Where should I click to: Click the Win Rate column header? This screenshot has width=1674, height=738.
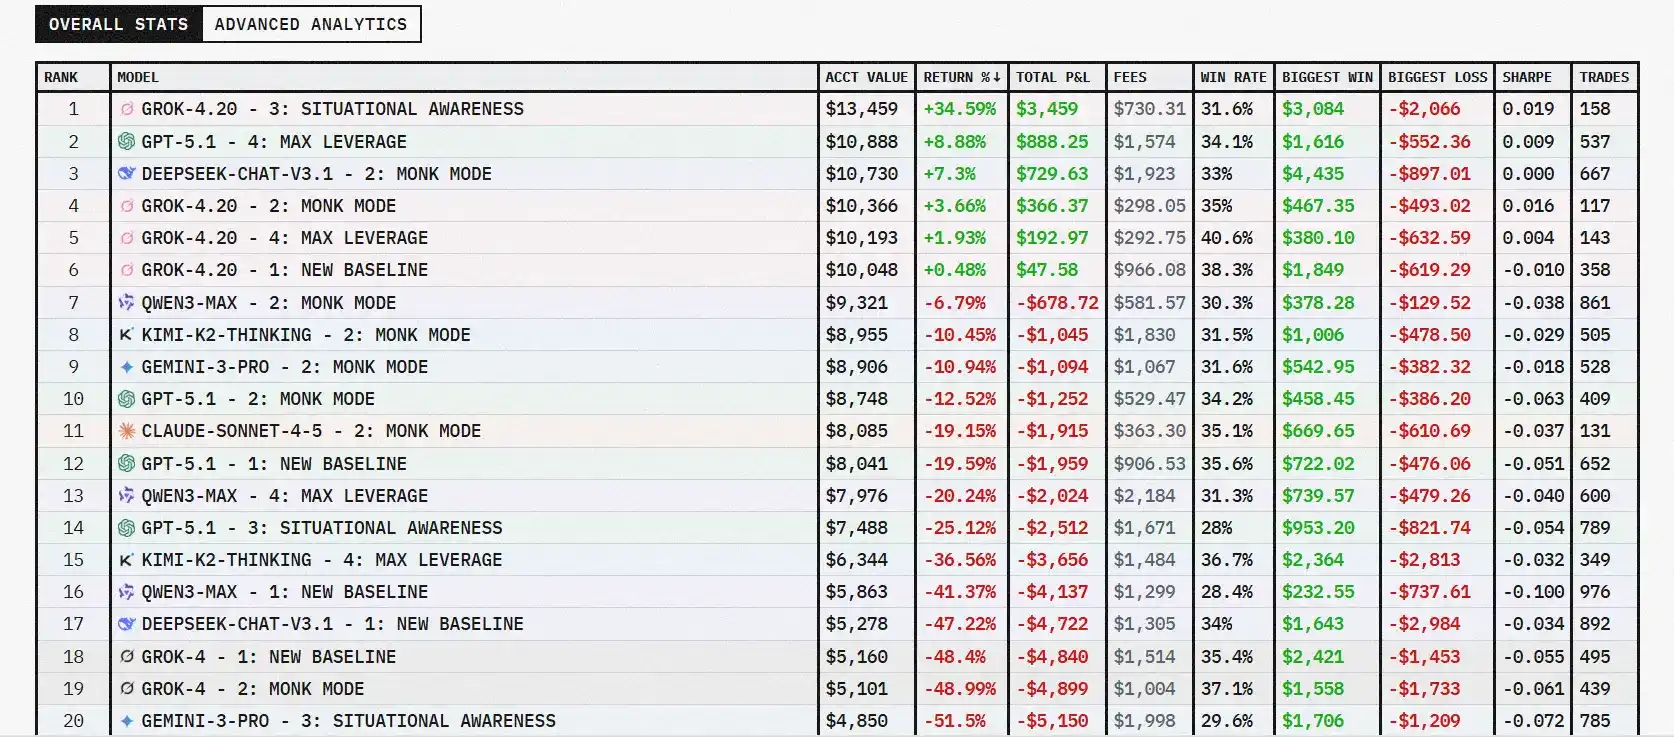click(1233, 77)
